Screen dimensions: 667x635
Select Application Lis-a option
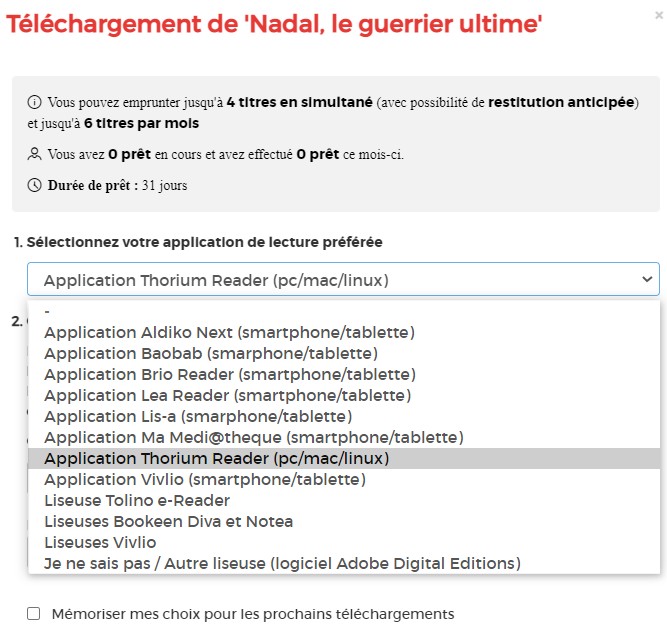click(198, 416)
